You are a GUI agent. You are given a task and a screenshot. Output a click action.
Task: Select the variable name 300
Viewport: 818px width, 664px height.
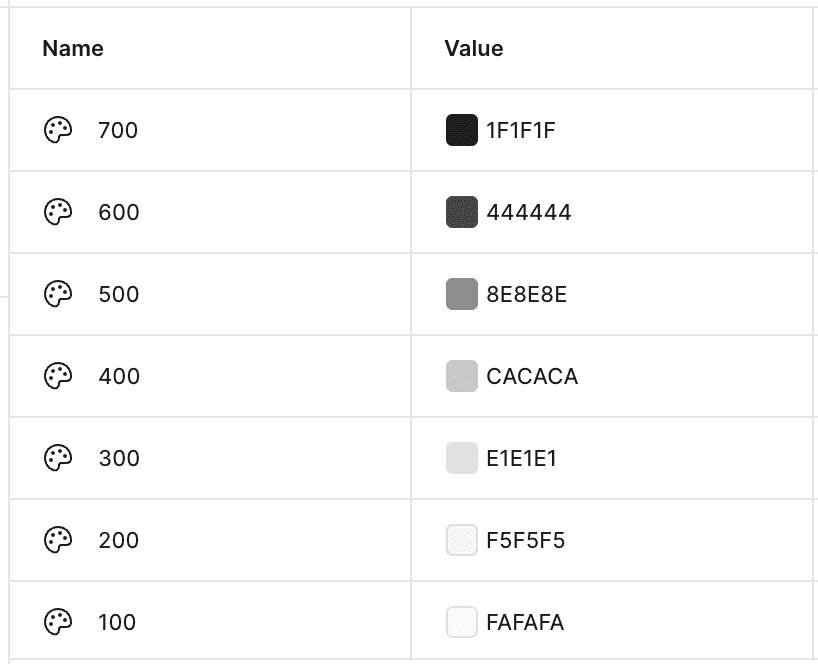click(x=119, y=458)
